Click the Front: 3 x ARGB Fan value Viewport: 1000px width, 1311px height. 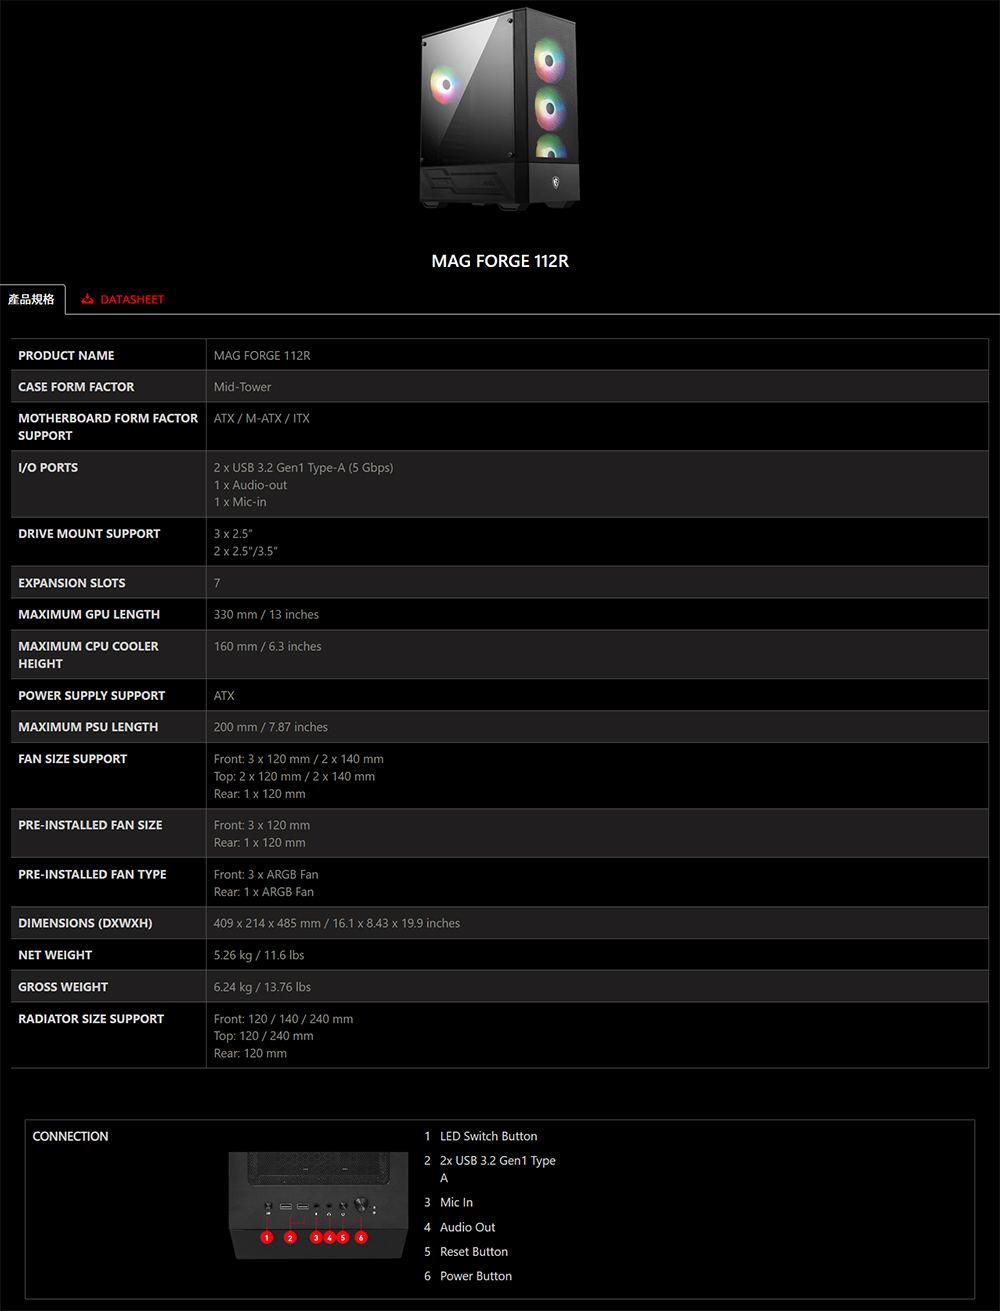266,874
